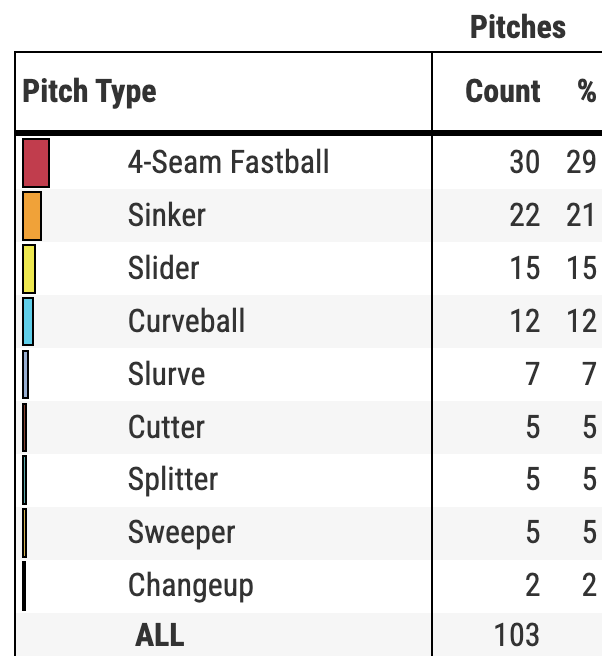Screen dimensions: 602x656
Task: Click the blue Curveball color bar
Action: [28, 322]
